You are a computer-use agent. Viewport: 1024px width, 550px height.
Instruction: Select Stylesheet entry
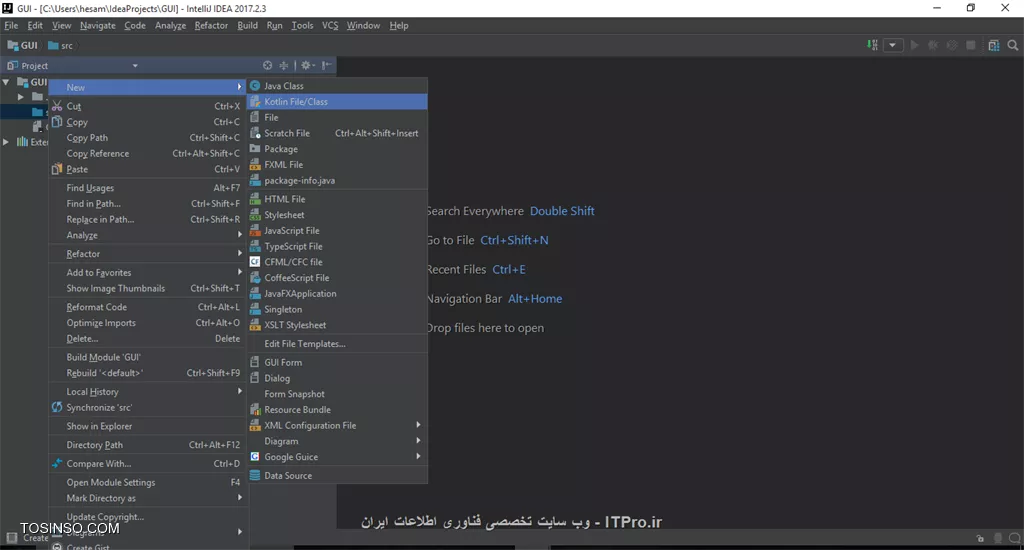(337, 215)
